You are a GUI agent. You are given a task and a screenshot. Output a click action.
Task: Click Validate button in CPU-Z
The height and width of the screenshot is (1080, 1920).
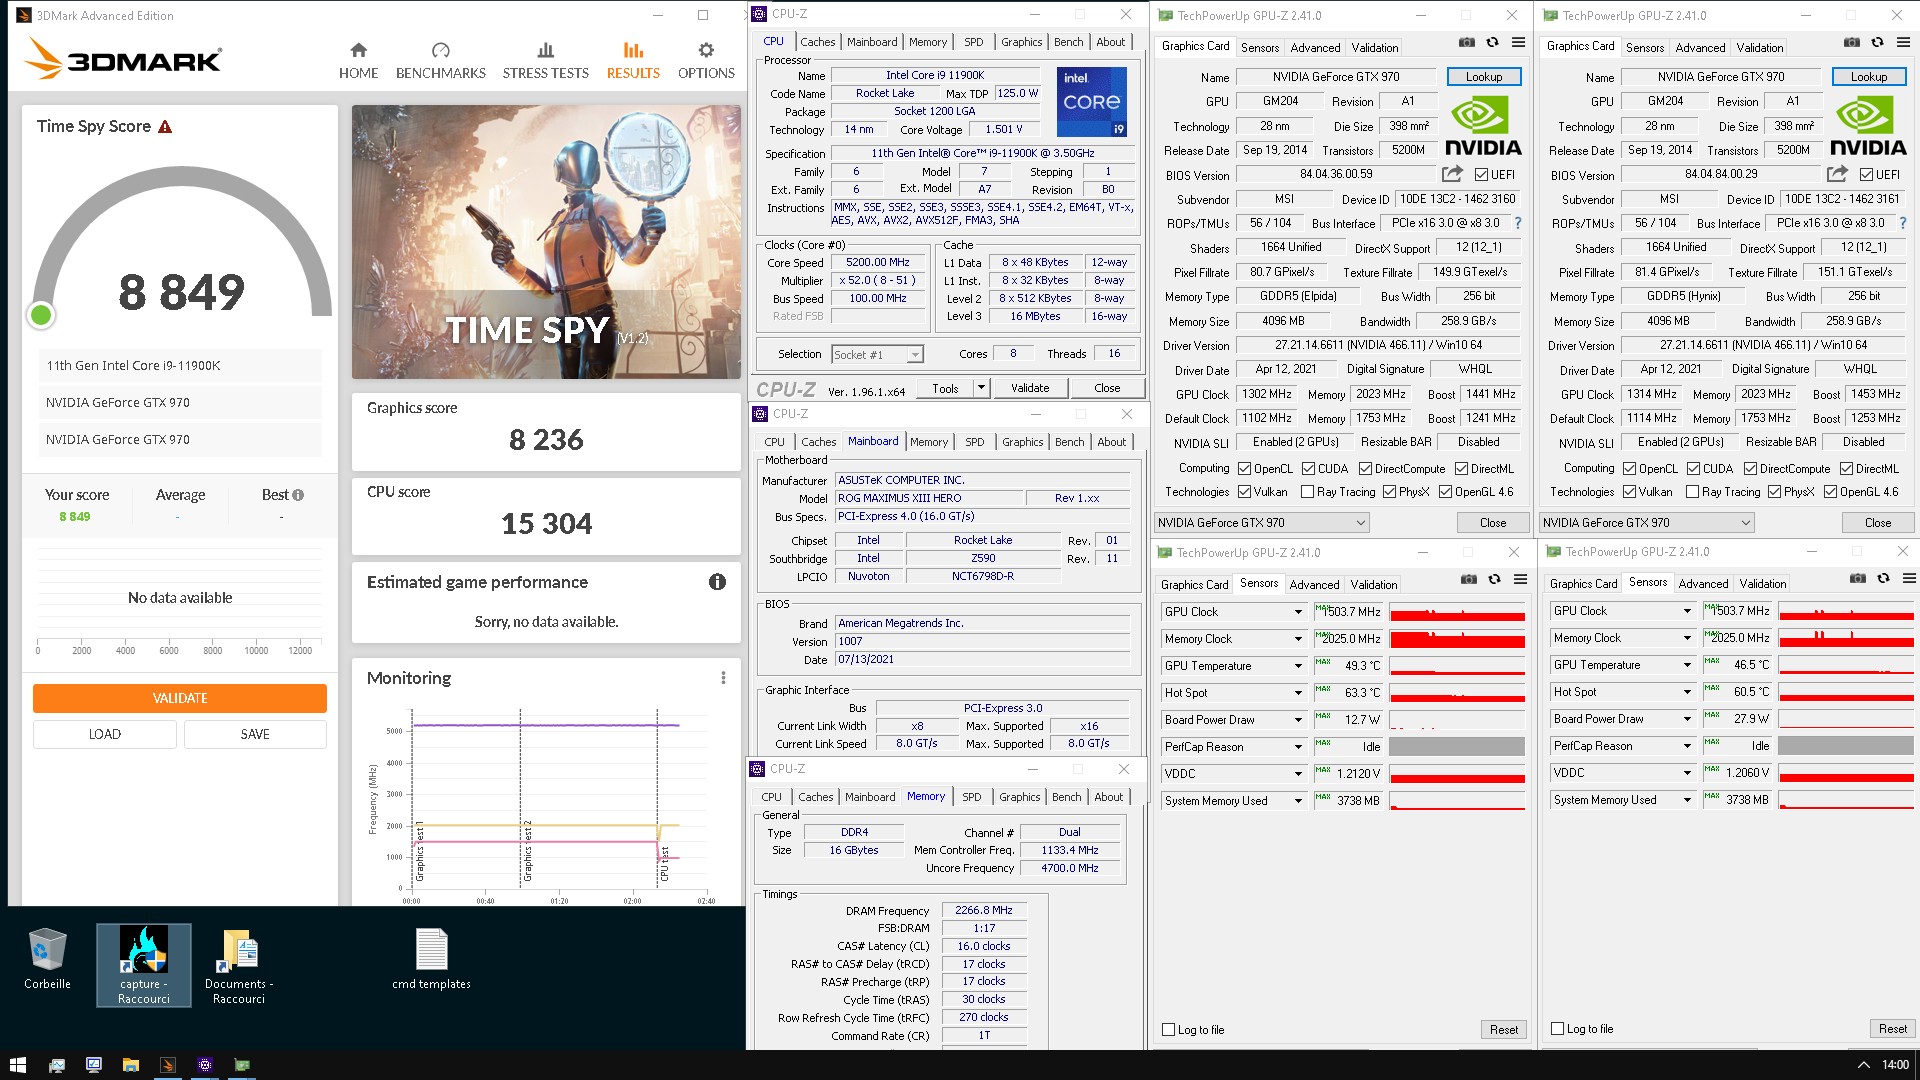[1030, 388]
